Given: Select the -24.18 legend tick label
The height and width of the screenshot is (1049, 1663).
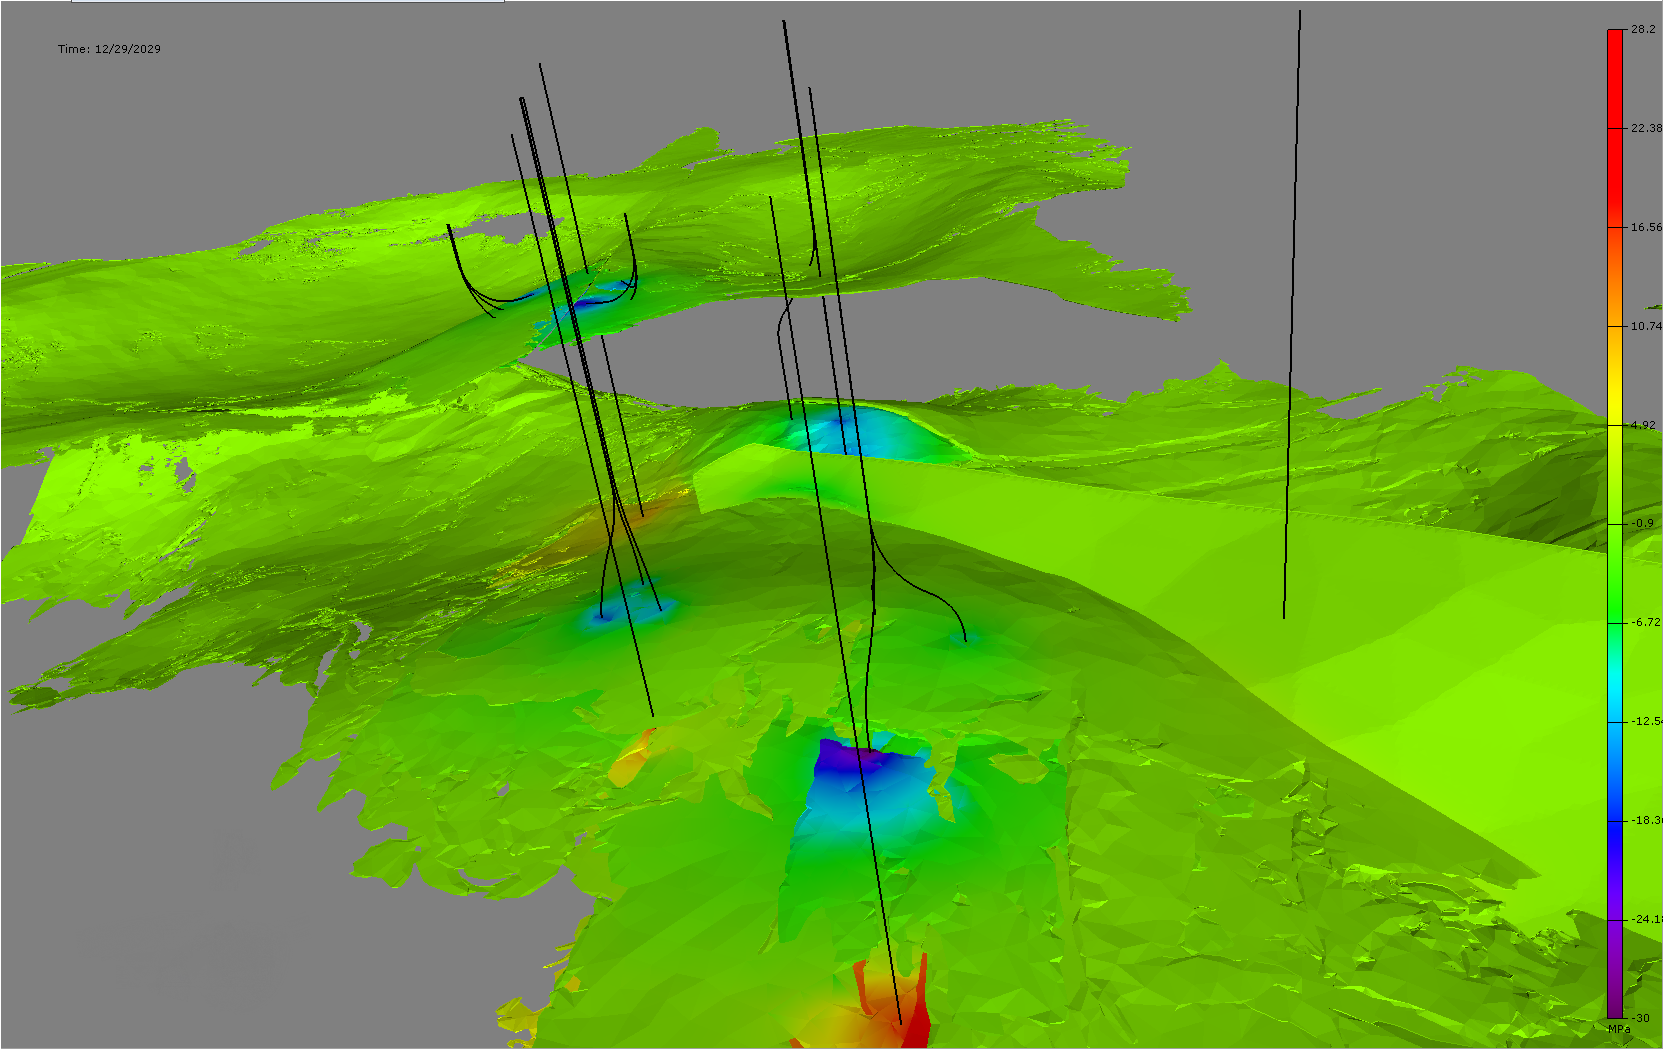Looking at the screenshot, I should click(x=1647, y=920).
